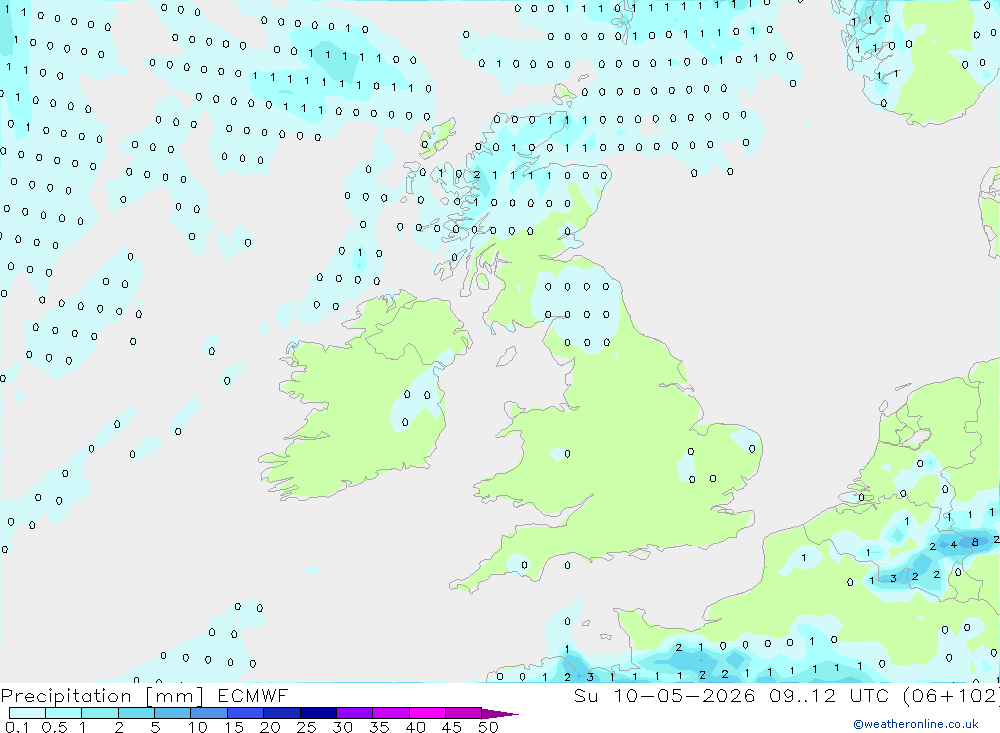The height and width of the screenshot is (733, 1000).
Task: Select the 45–50 mm legend swatch
Action: pos(464,713)
